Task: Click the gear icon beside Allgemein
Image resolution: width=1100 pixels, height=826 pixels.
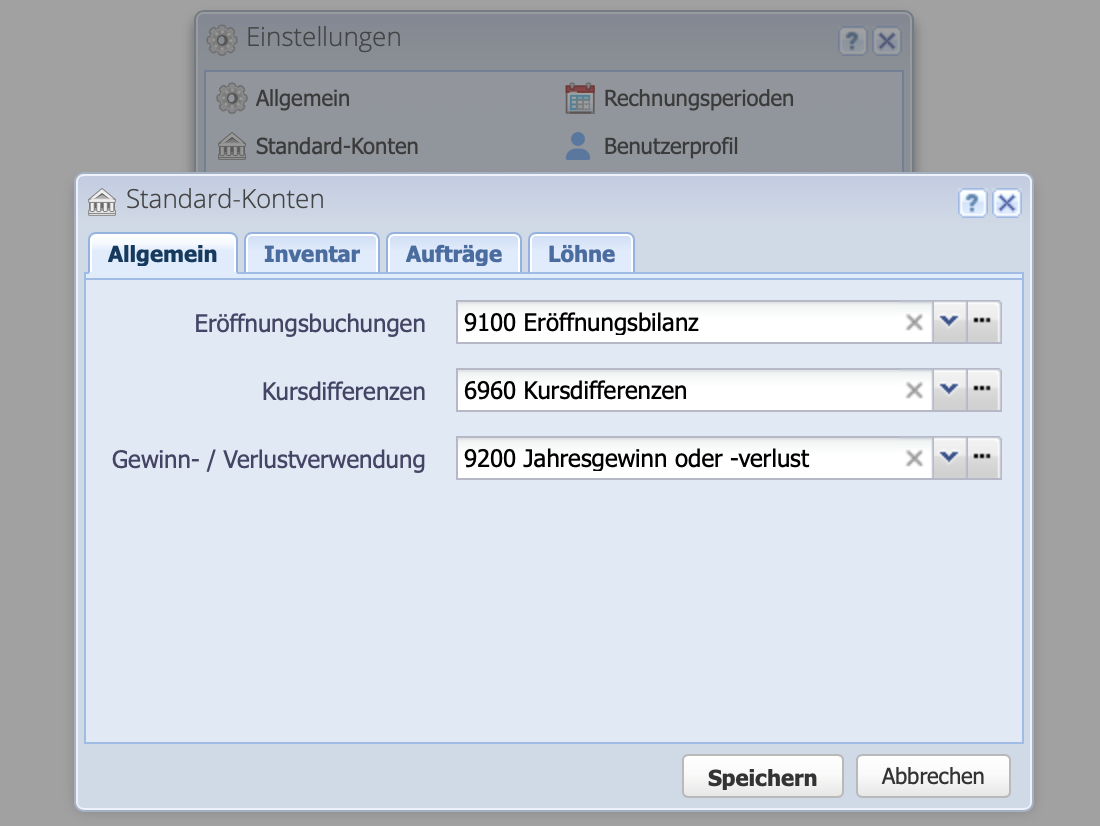Action: pos(232,97)
